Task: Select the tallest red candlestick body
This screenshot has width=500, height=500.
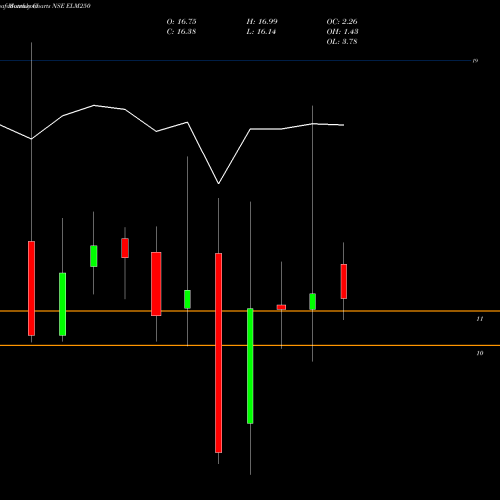Action: (x=218, y=353)
